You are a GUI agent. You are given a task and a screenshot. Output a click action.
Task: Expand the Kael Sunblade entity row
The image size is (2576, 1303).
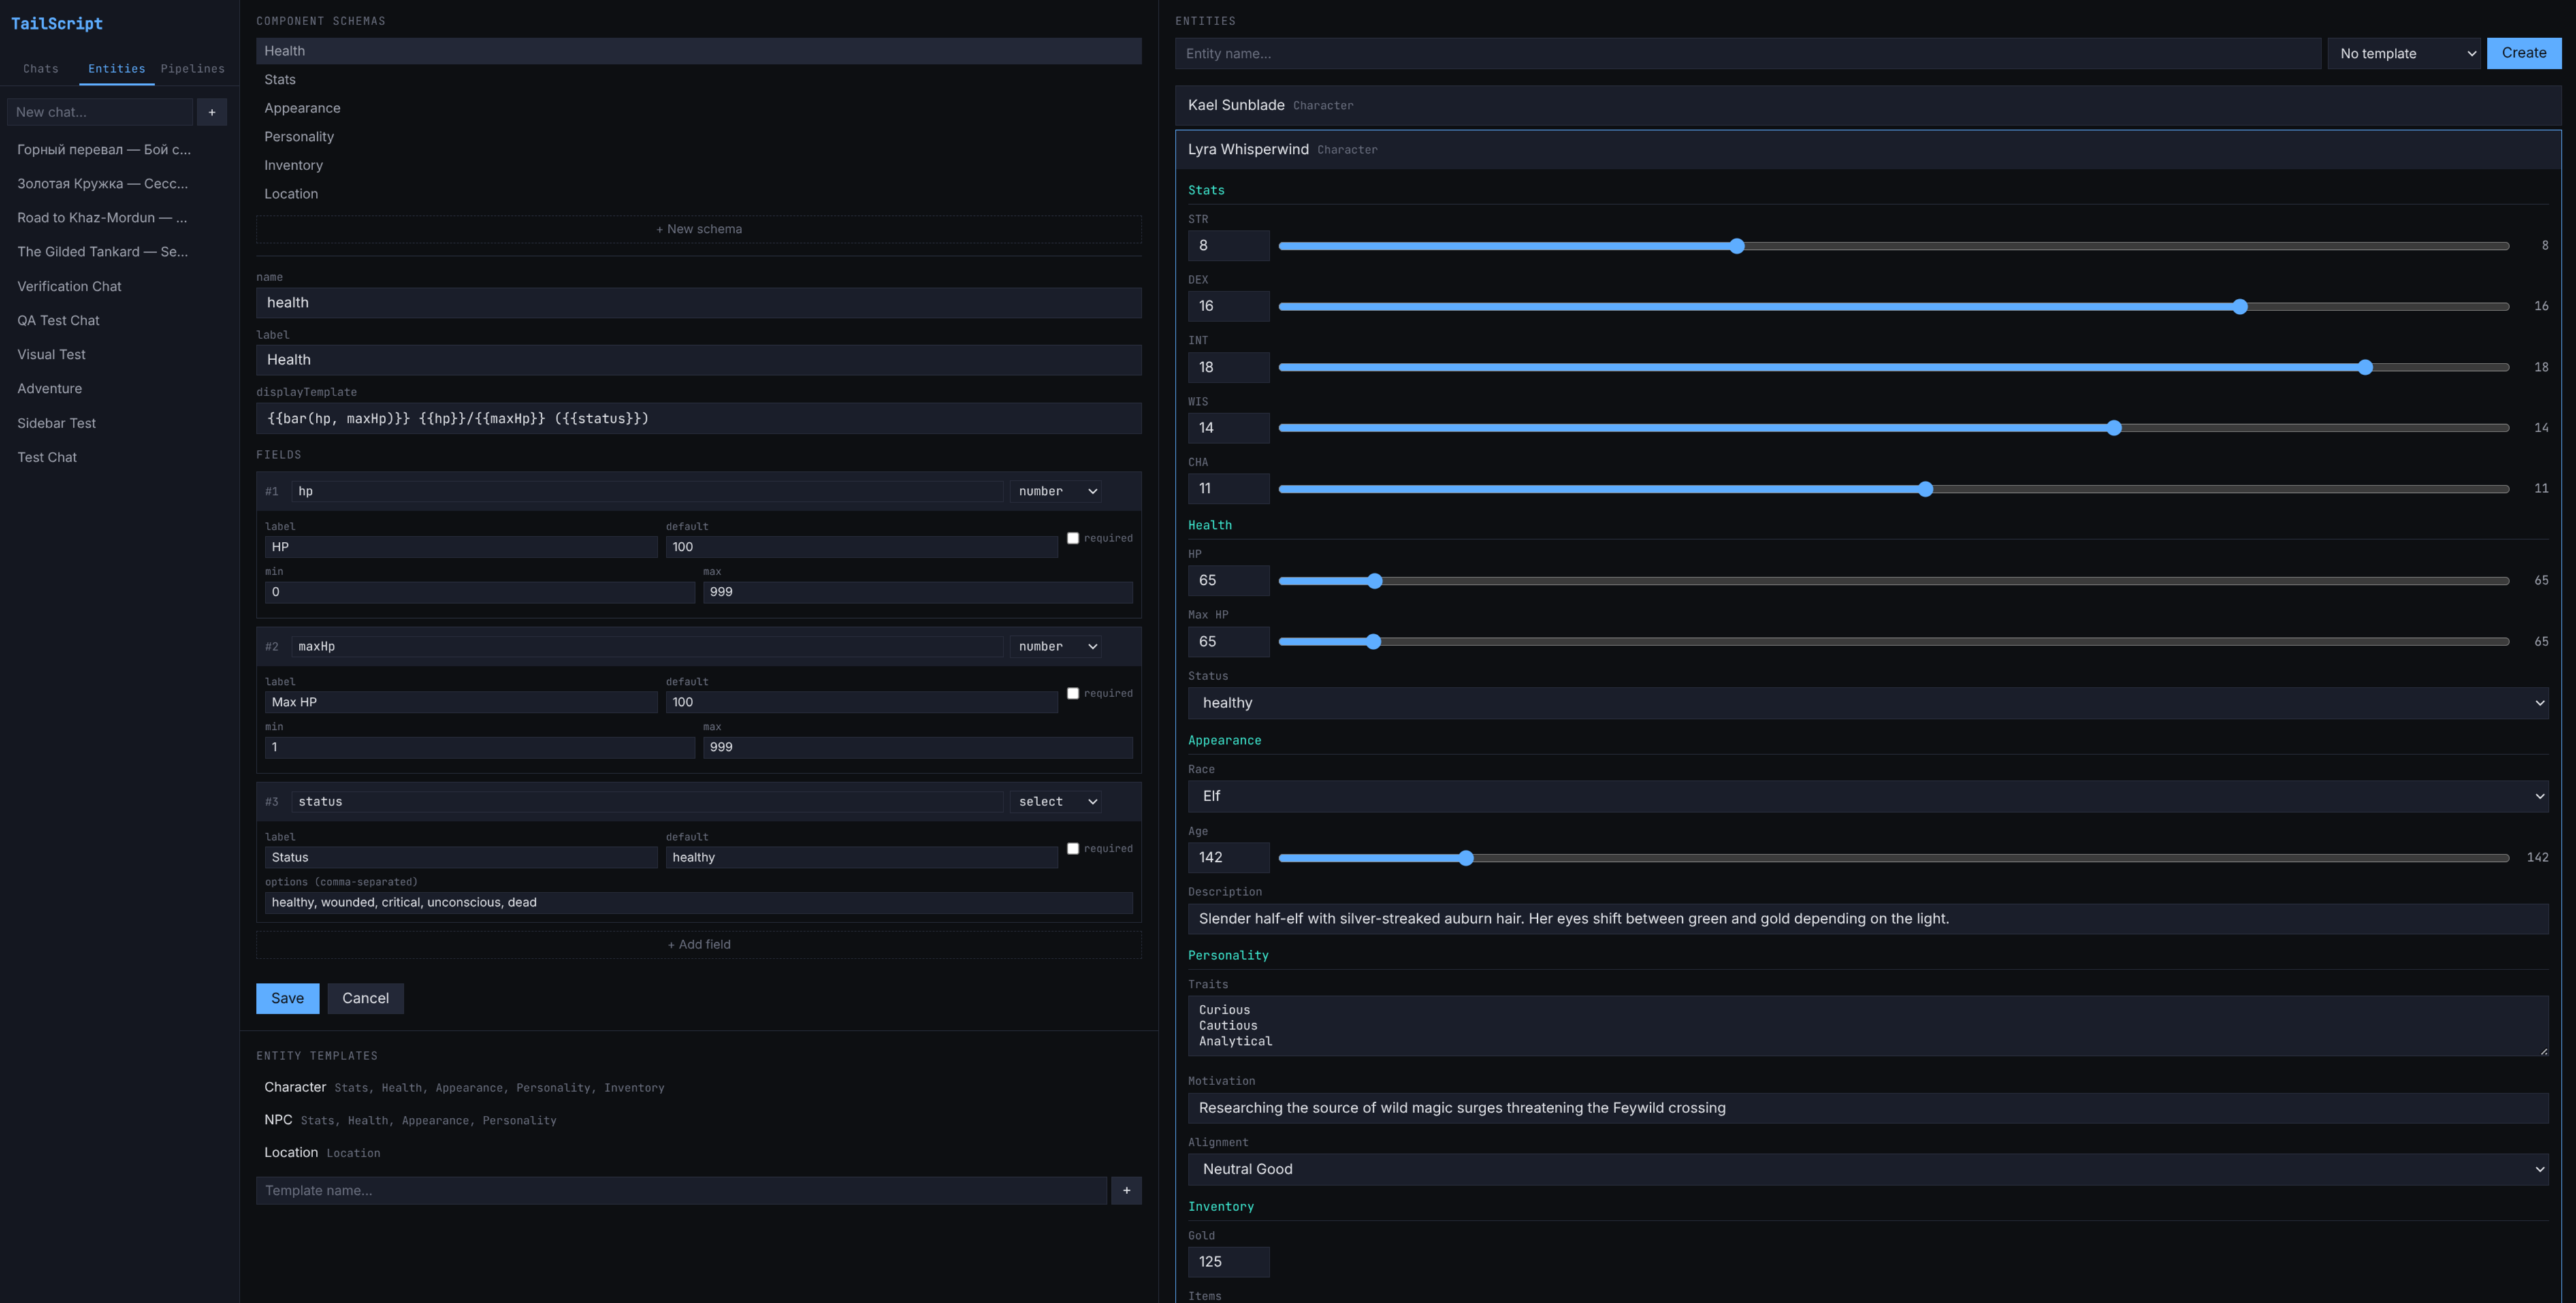pyautogui.click(x=1236, y=105)
